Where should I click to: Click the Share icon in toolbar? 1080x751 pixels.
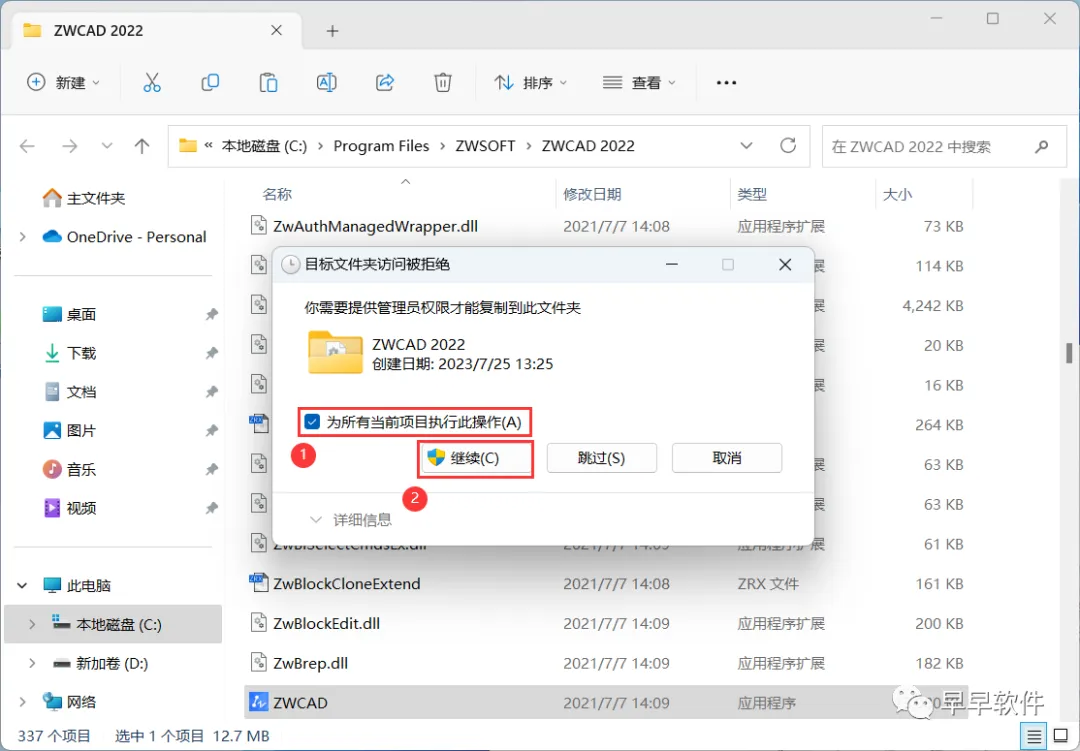click(384, 83)
